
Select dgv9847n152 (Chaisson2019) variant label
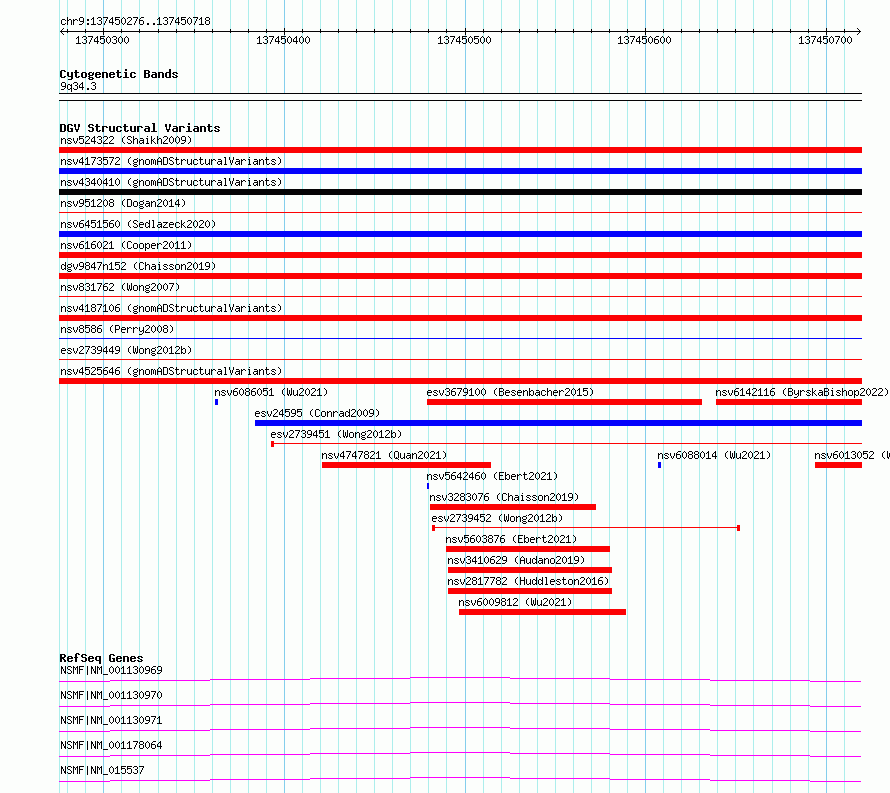(x=138, y=266)
